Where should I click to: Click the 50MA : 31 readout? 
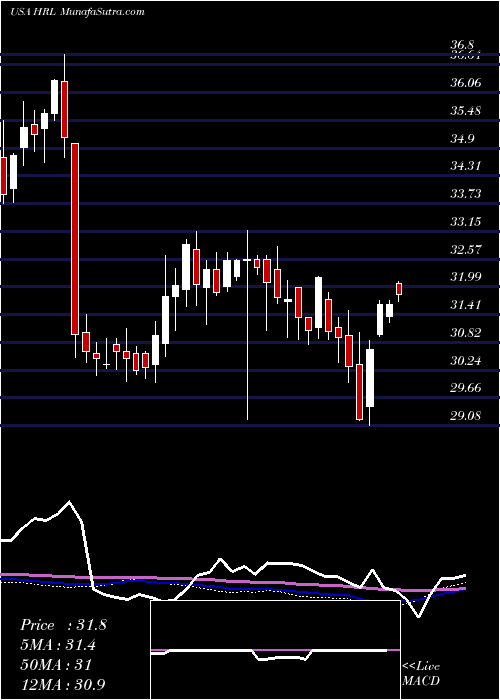(56, 665)
